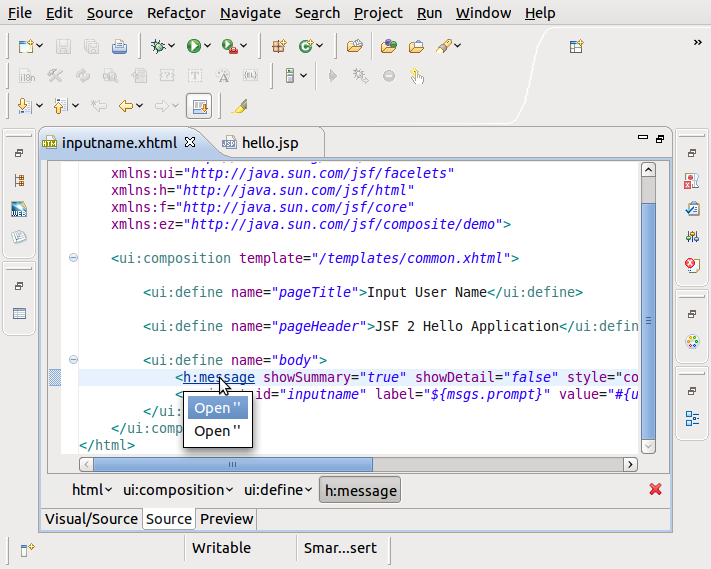Collapse the ui:define body fold marker
This screenshot has width=711, height=569.
[x=73, y=359]
